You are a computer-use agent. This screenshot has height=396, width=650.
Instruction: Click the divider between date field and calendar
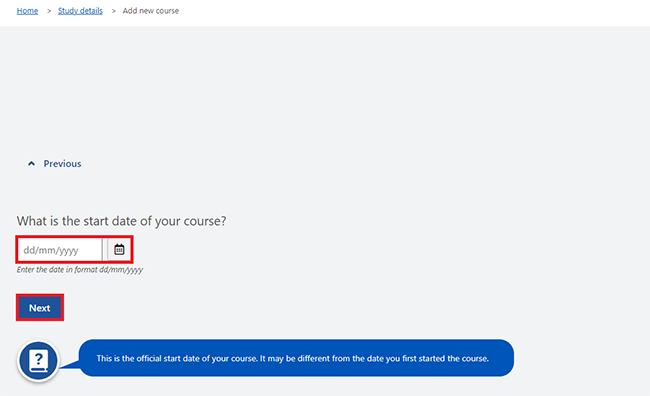point(105,250)
